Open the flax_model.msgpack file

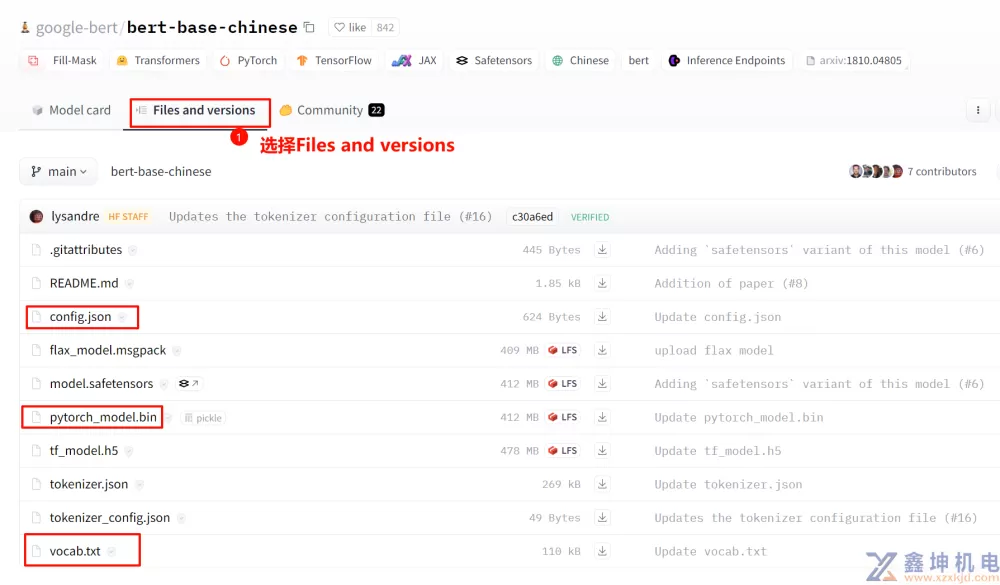coord(108,350)
